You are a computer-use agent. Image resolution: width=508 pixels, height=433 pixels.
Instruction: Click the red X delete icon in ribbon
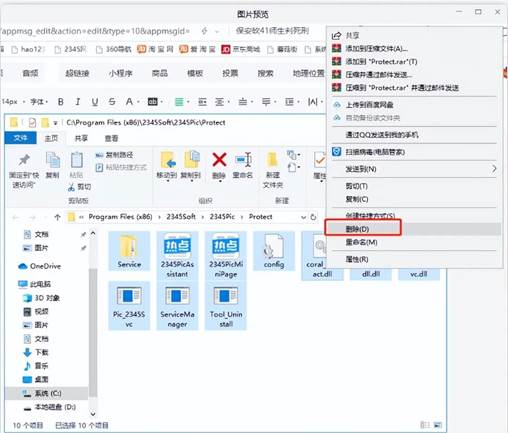[x=219, y=160]
